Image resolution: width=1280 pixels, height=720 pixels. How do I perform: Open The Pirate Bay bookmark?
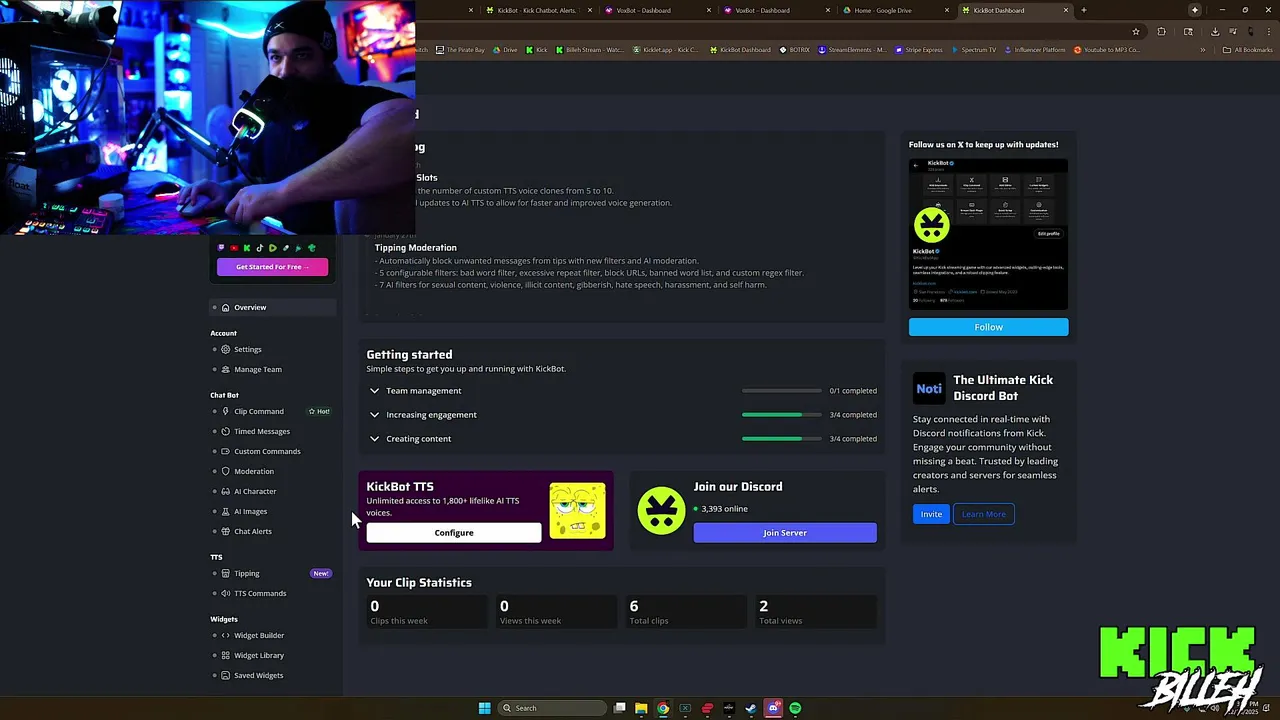[460, 50]
